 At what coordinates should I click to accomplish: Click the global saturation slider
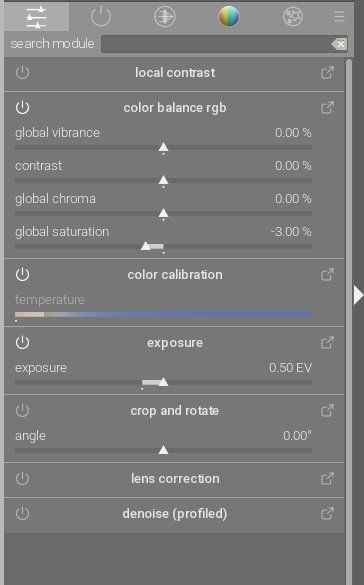point(163,247)
